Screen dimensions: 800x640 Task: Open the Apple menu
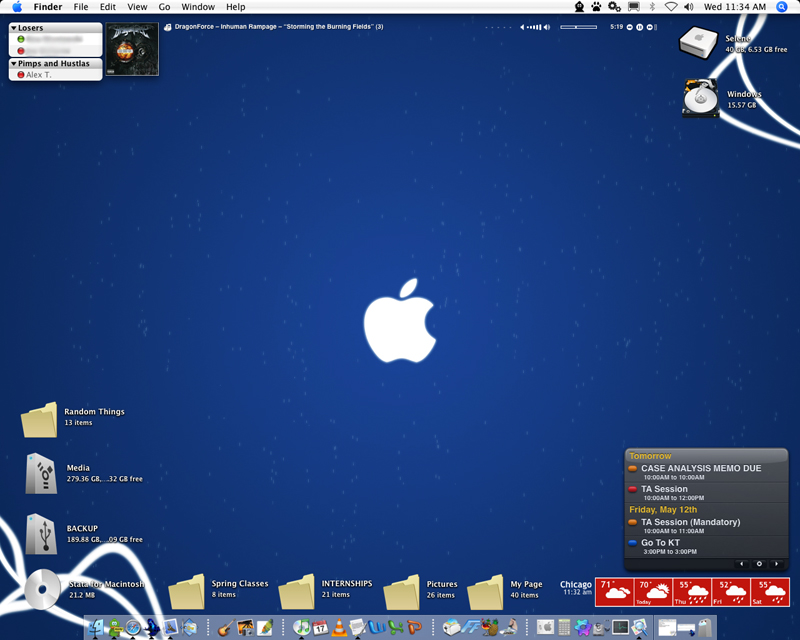(17, 7)
